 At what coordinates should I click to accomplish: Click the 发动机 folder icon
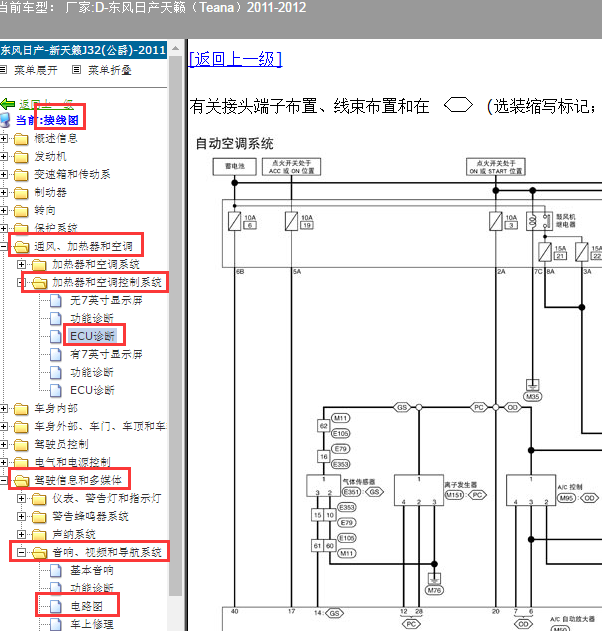click(21, 157)
